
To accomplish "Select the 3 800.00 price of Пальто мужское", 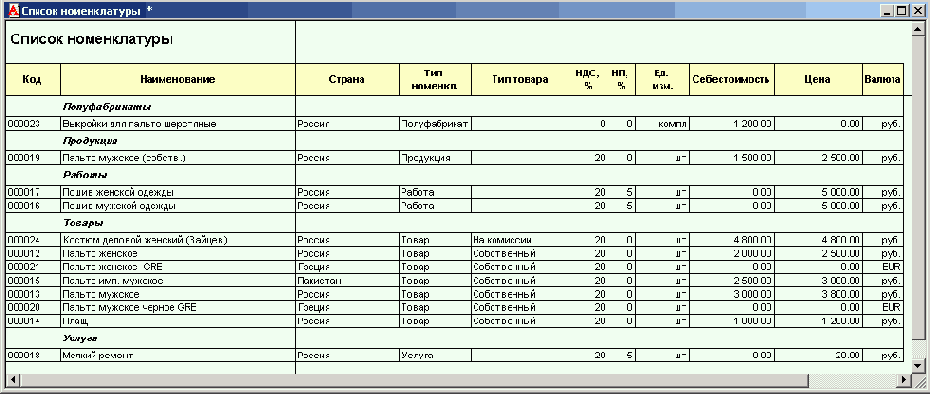I will 818,294.
